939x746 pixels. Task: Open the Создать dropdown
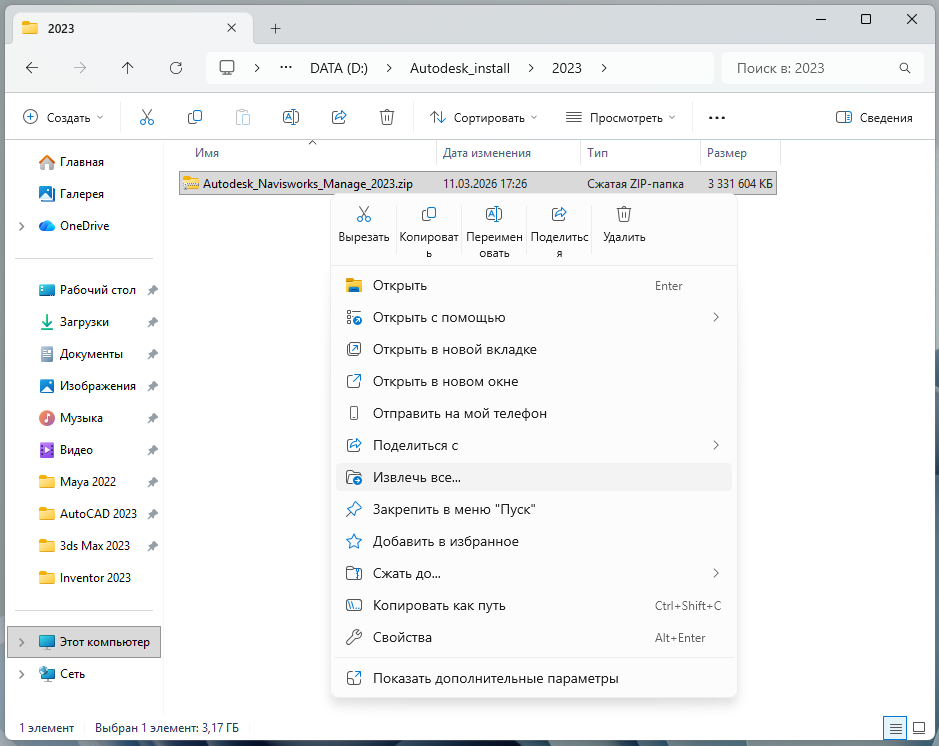click(x=63, y=117)
